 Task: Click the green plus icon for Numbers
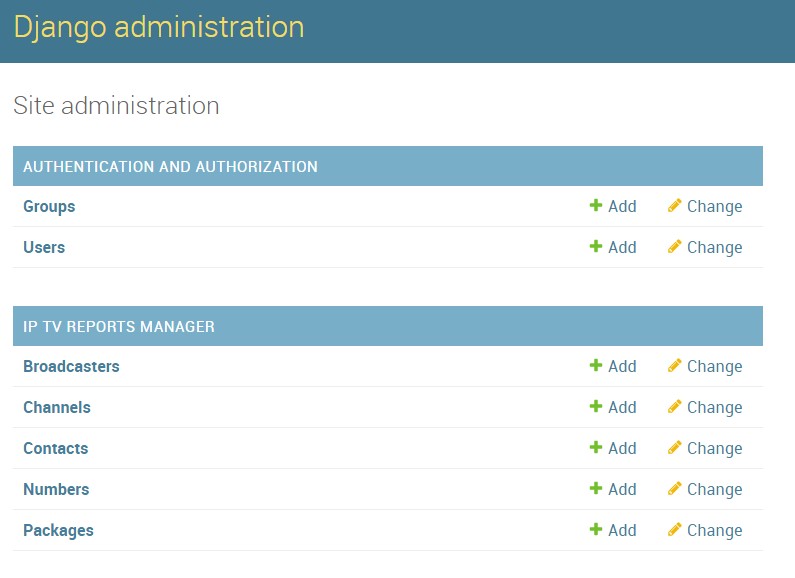[596, 489]
